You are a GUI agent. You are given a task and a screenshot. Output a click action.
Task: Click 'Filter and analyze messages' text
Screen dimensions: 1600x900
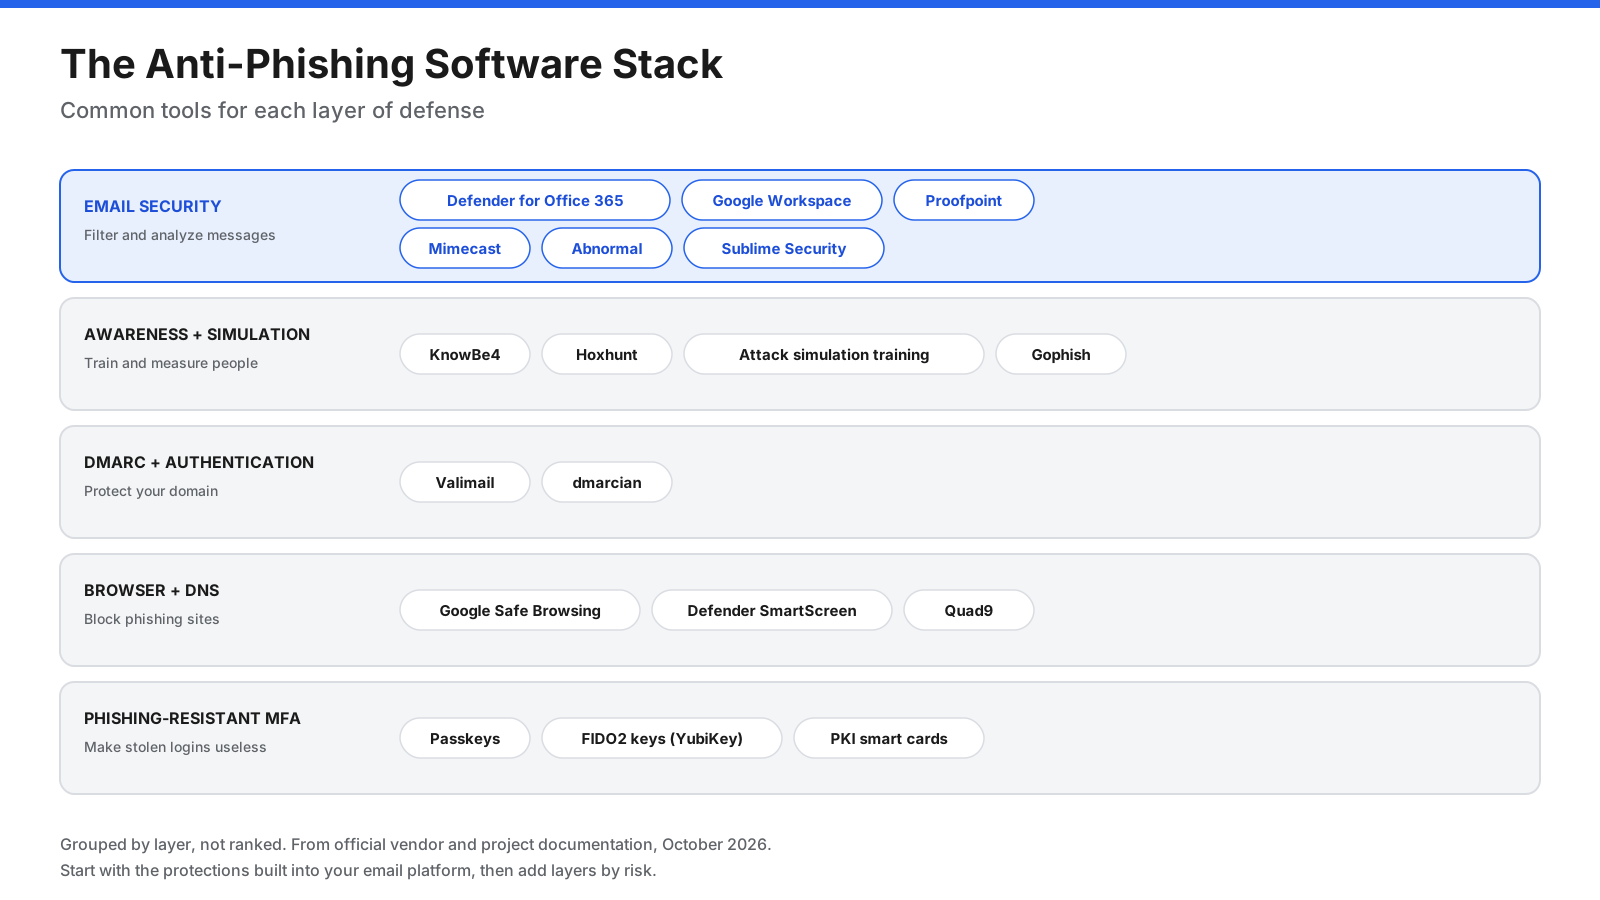pyautogui.click(x=180, y=235)
